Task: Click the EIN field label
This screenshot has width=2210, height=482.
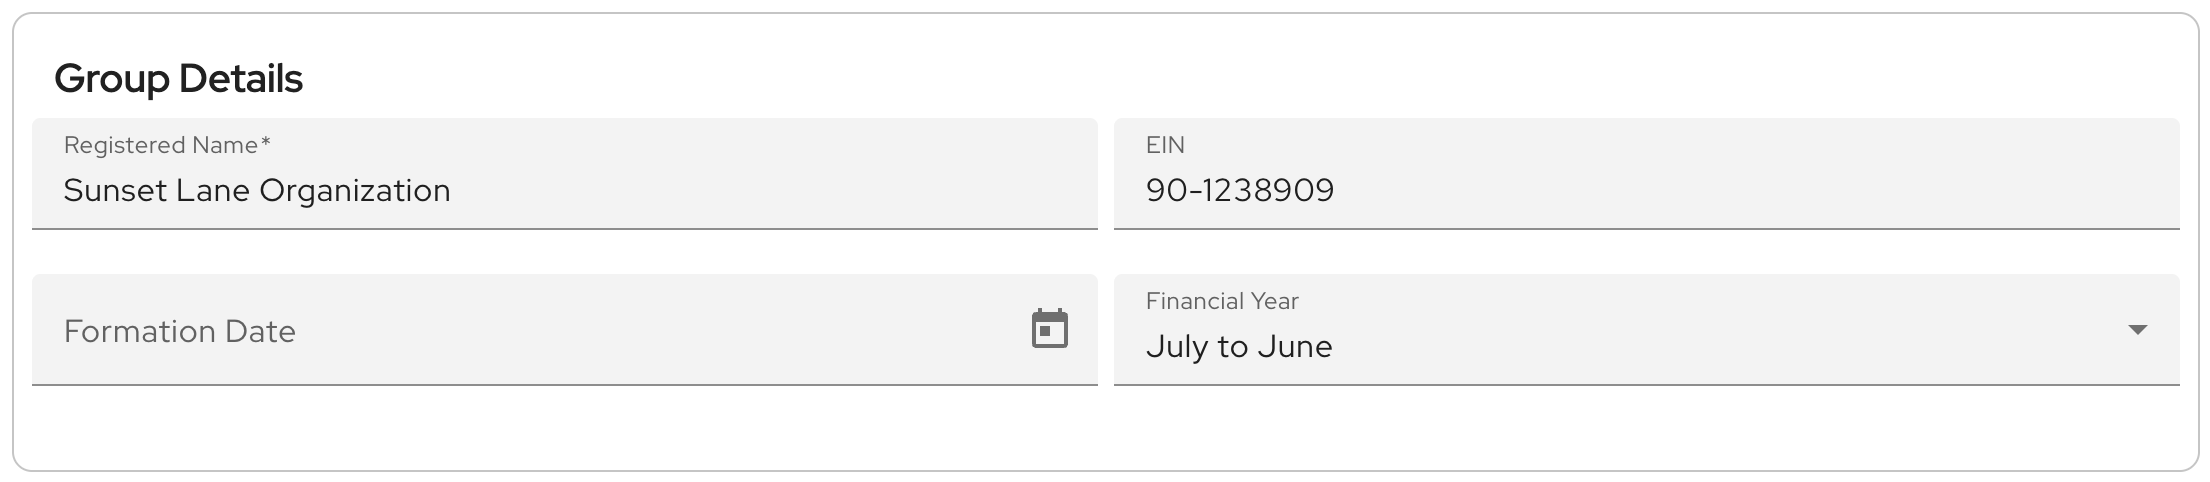Action: click(1165, 145)
